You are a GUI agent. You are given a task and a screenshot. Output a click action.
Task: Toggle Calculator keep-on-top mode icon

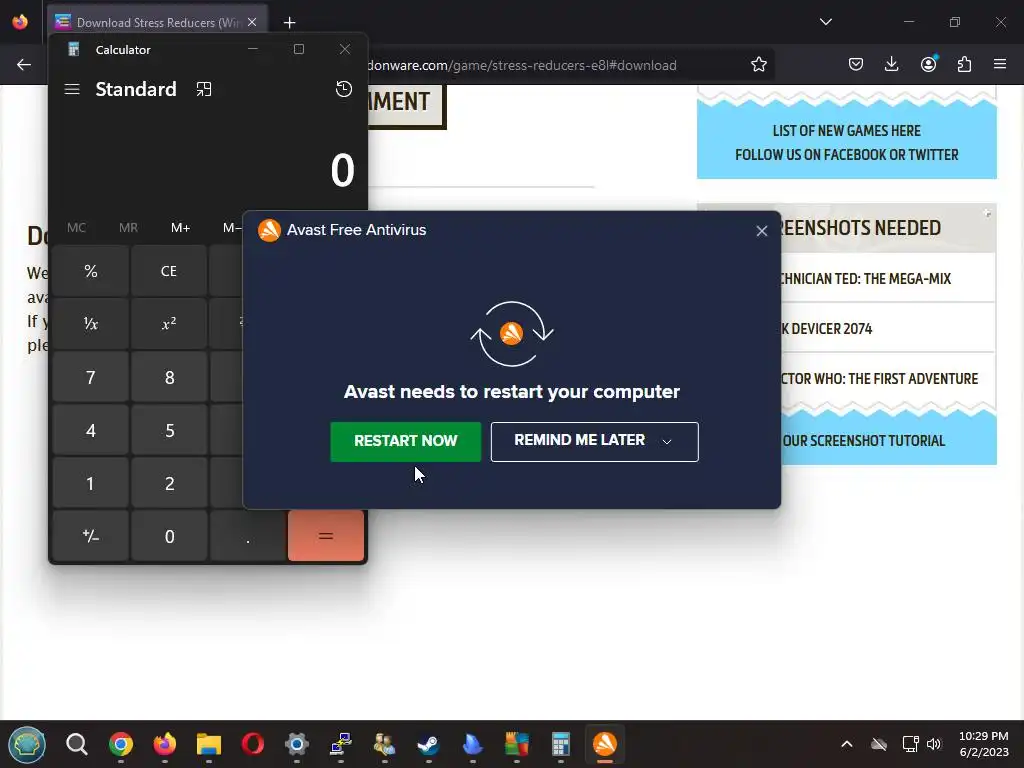(x=204, y=89)
